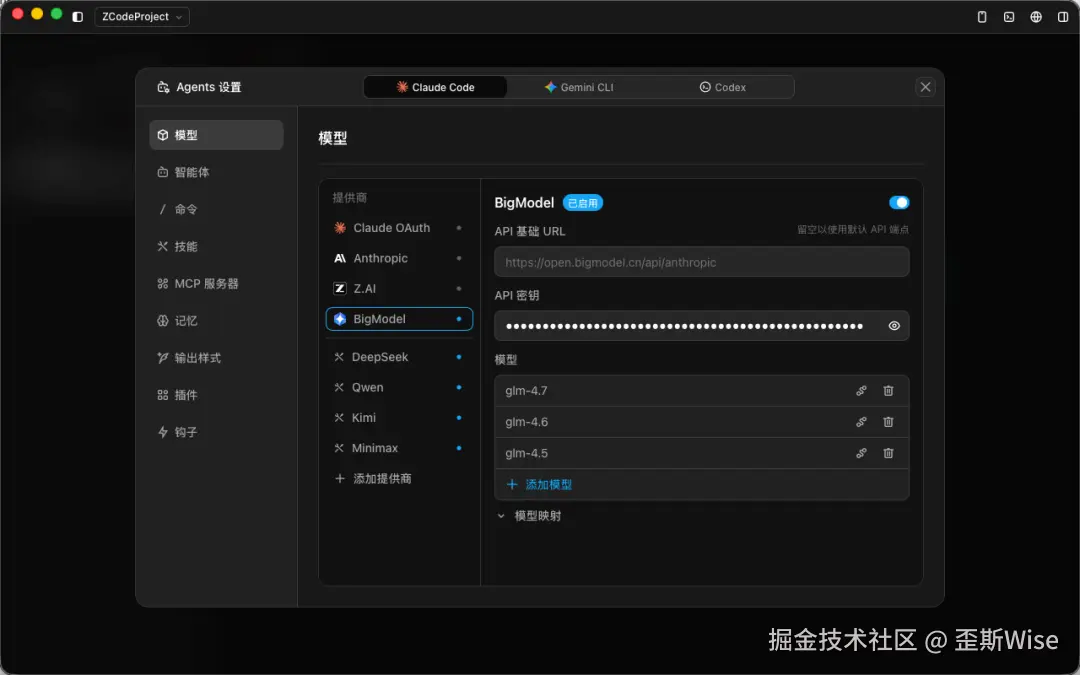
Task: Delete the glm-4.6 model
Action: click(x=889, y=422)
